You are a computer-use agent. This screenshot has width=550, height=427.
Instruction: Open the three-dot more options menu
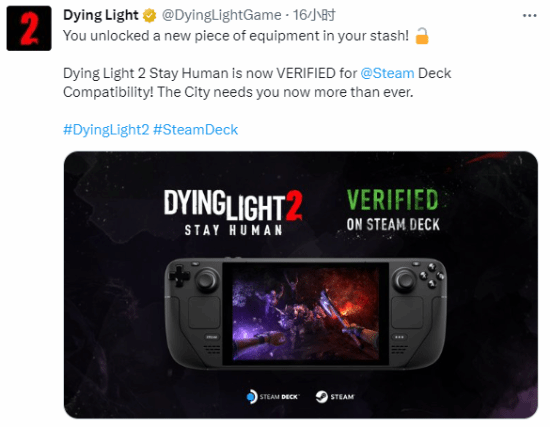pyautogui.click(x=529, y=15)
